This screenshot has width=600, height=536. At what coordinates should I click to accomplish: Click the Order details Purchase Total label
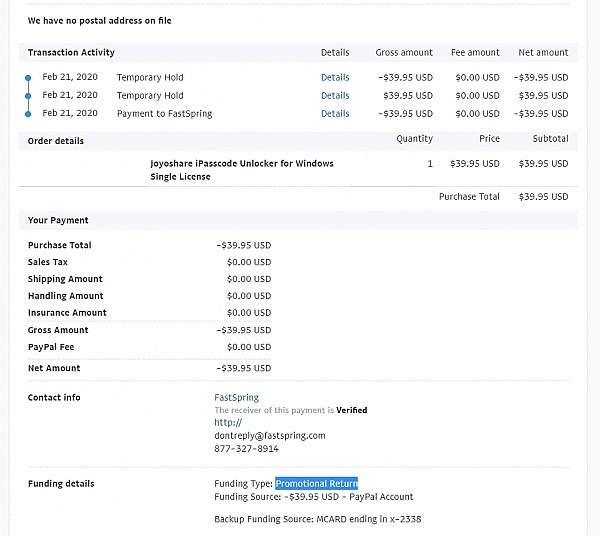(469, 197)
